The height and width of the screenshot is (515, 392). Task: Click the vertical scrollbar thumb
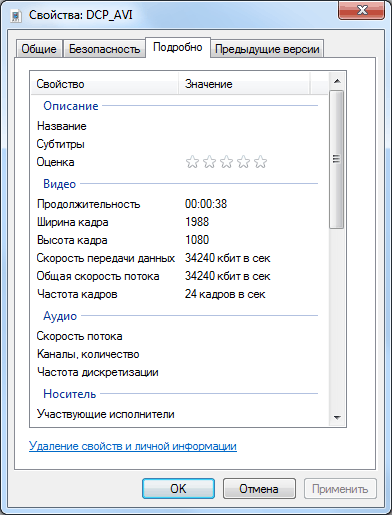click(x=337, y=159)
